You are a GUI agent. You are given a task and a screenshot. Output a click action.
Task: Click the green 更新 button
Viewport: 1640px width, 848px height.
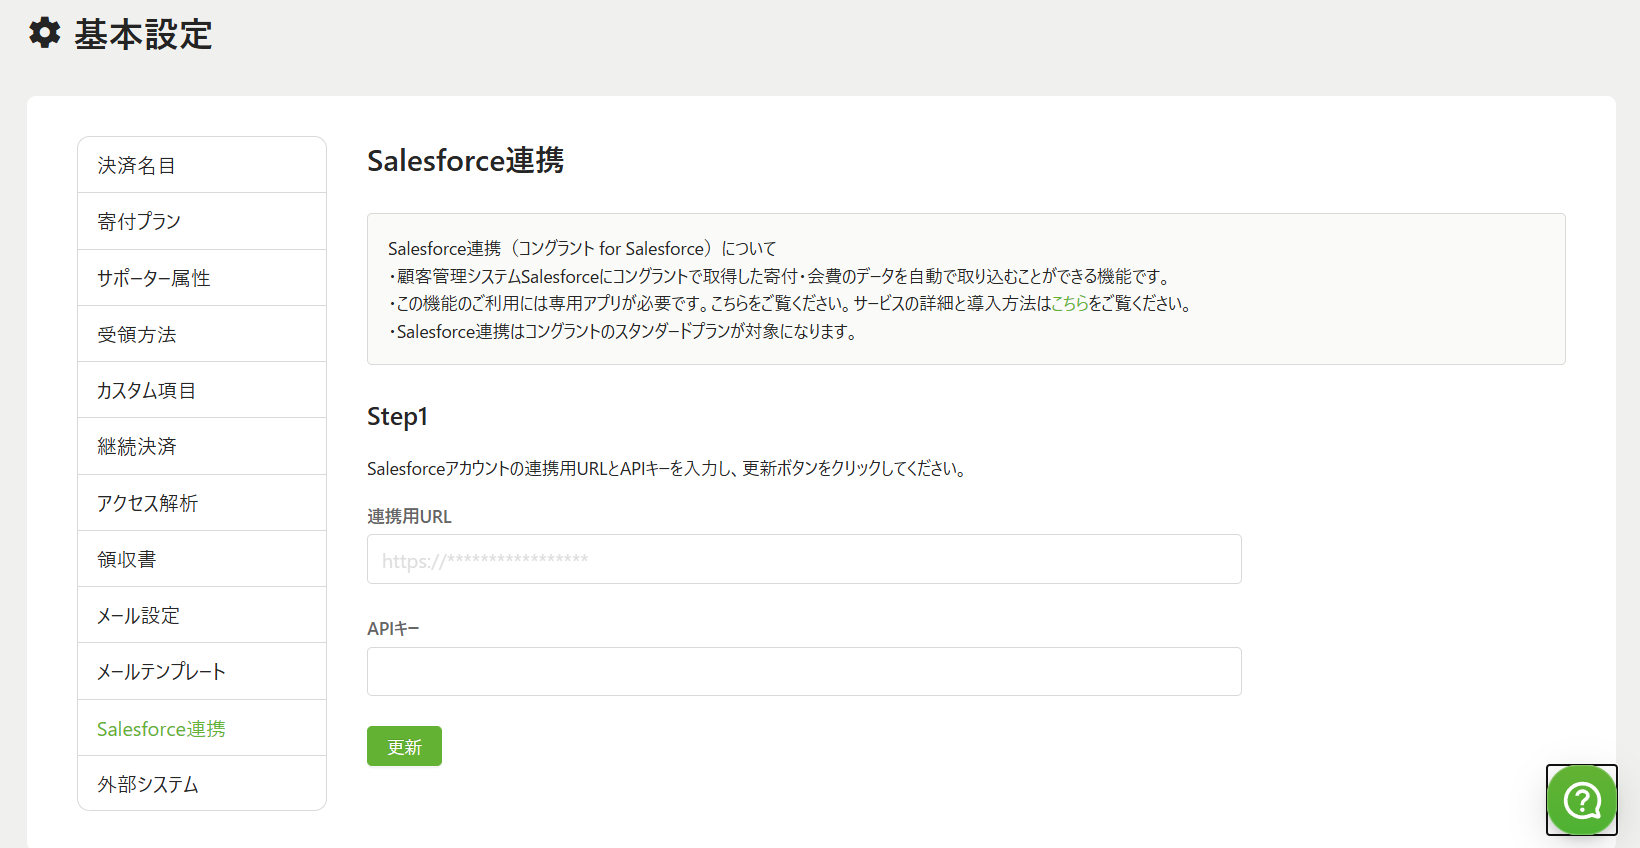click(x=404, y=746)
